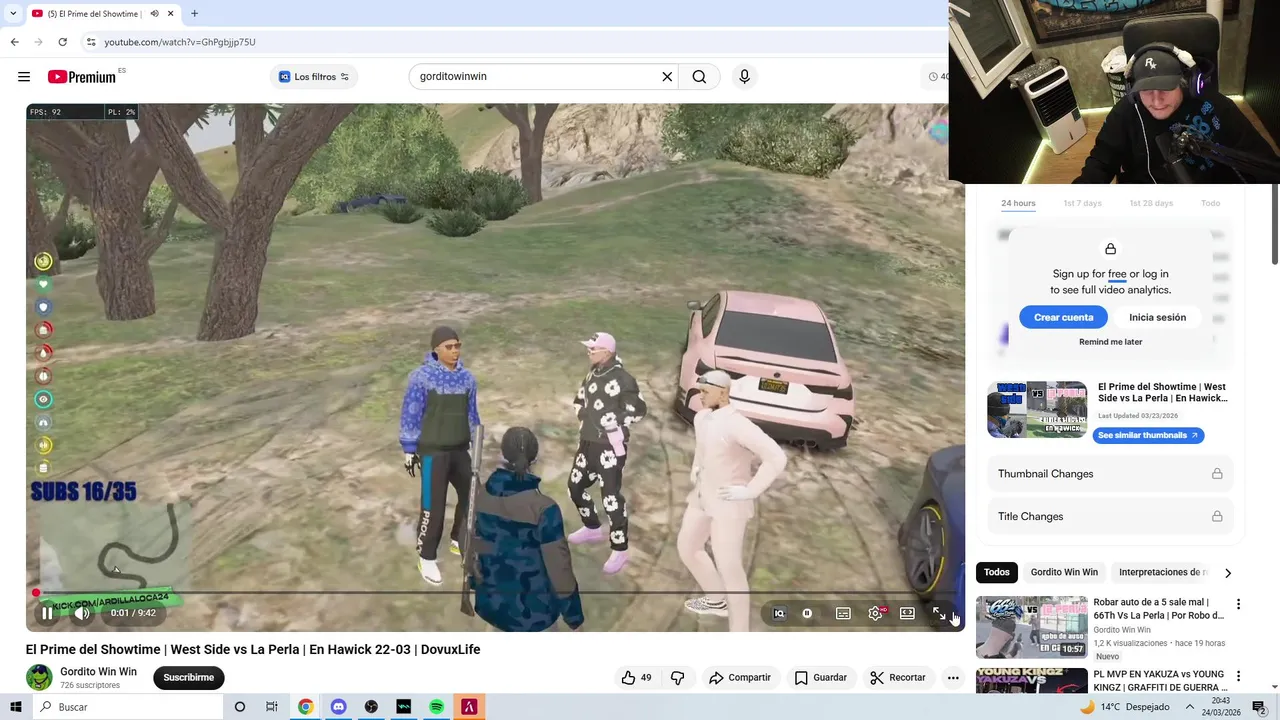This screenshot has width=1280, height=720.
Task: Save video with Guardar
Action: coord(821,678)
